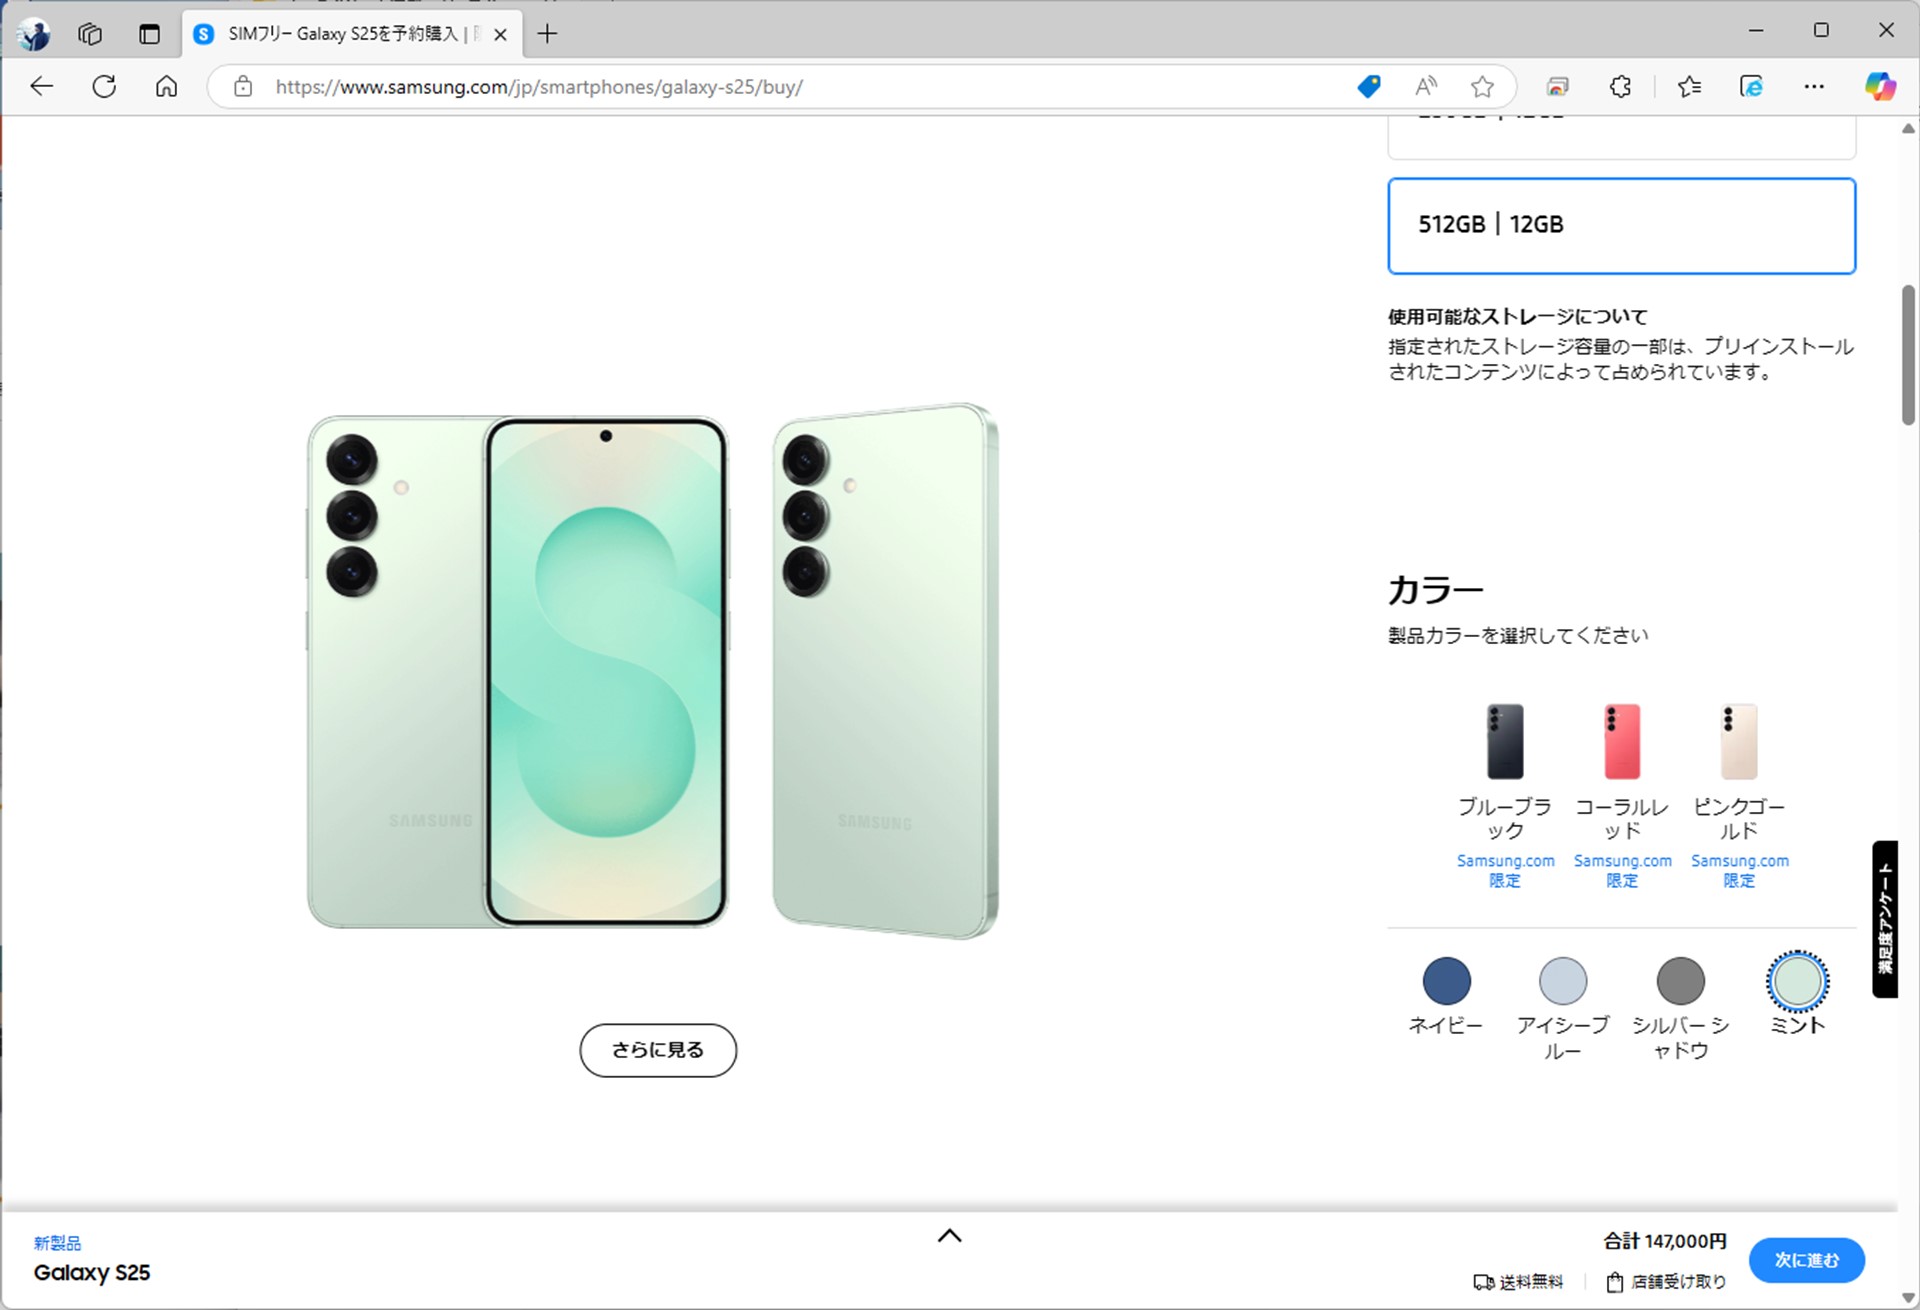Select the 512GB | 12GB storage option

[1621, 225]
